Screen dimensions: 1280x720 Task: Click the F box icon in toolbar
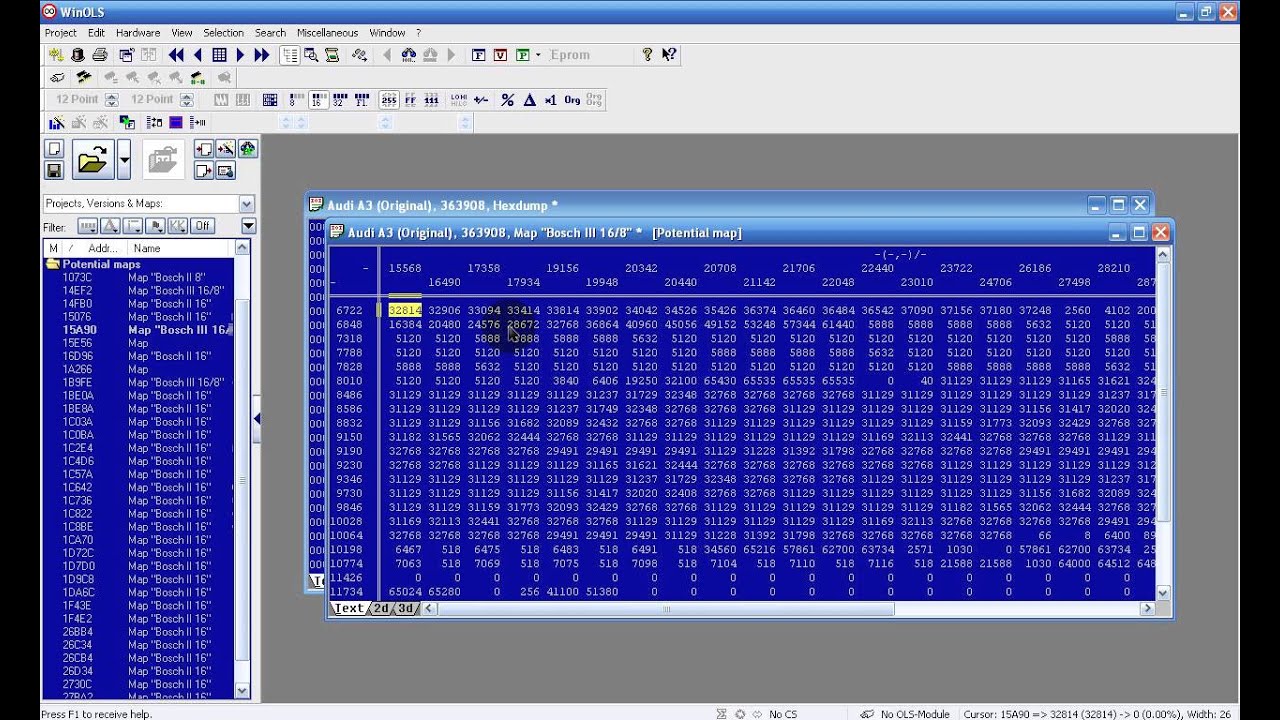[478, 55]
